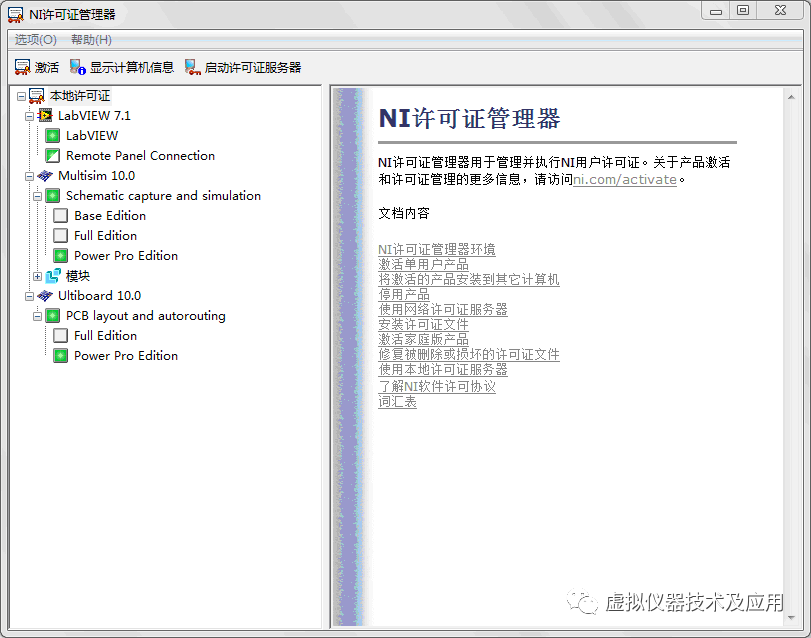This screenshot has height=638, width=811.
Task: Click the LabVIEW 7.1 product icon
Action: (45, 116)
